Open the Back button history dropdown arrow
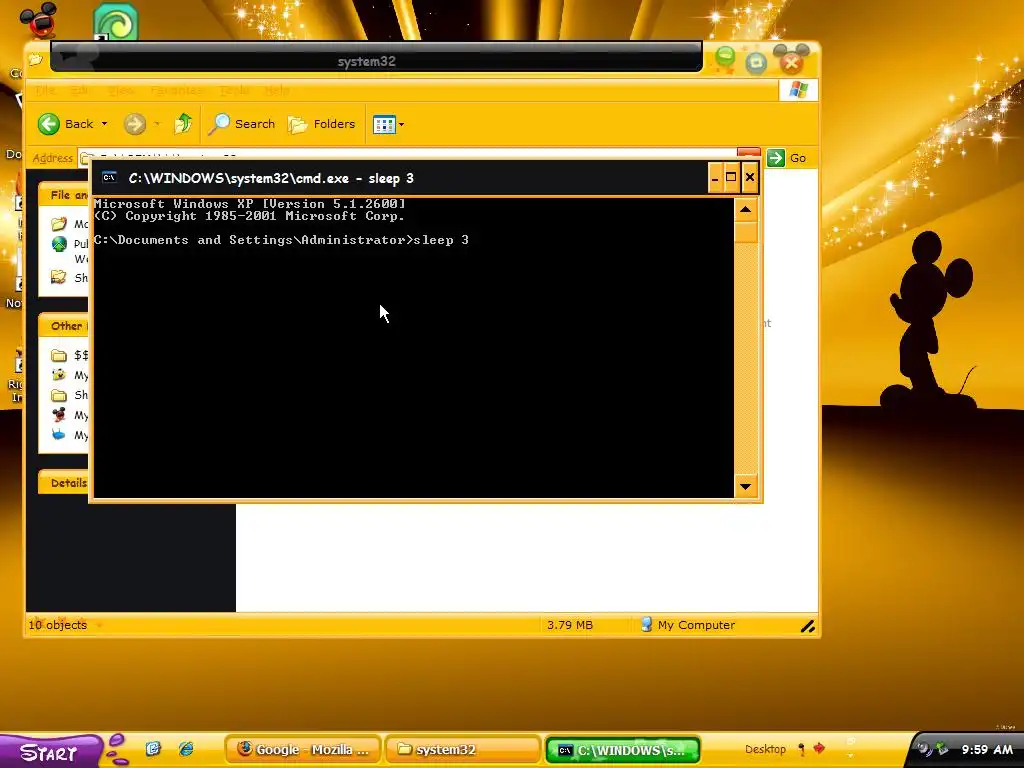Viewport: 1024px width, 768px height. [x=104, y=123]
